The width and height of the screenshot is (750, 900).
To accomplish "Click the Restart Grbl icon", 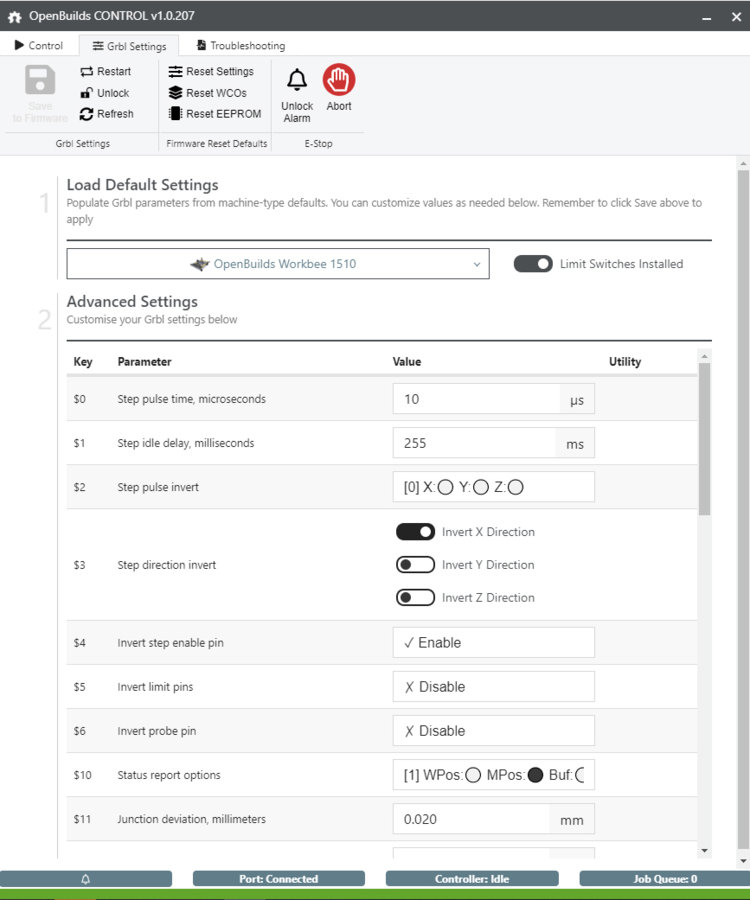I will coord(87,72).
